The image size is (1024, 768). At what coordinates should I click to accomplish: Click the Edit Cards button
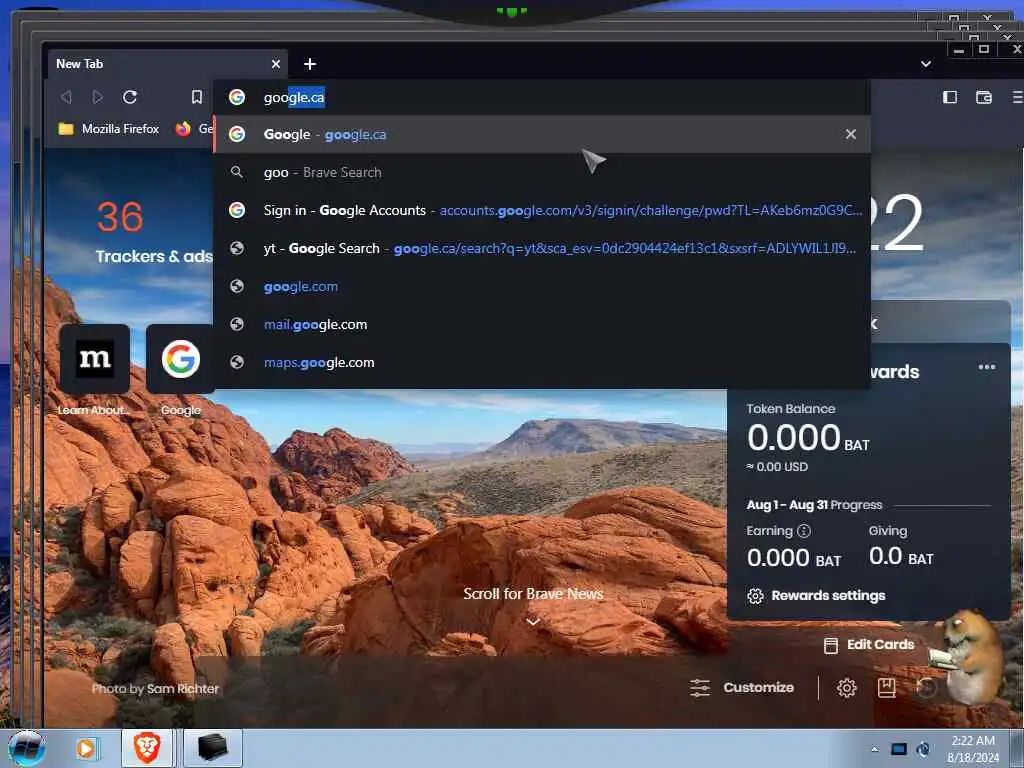click(869, 645)
